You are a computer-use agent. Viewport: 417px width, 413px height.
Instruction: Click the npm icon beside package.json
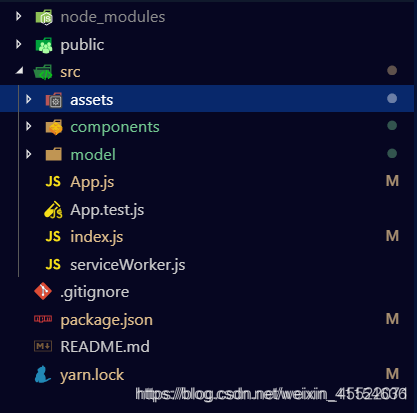tap(43, 319)
